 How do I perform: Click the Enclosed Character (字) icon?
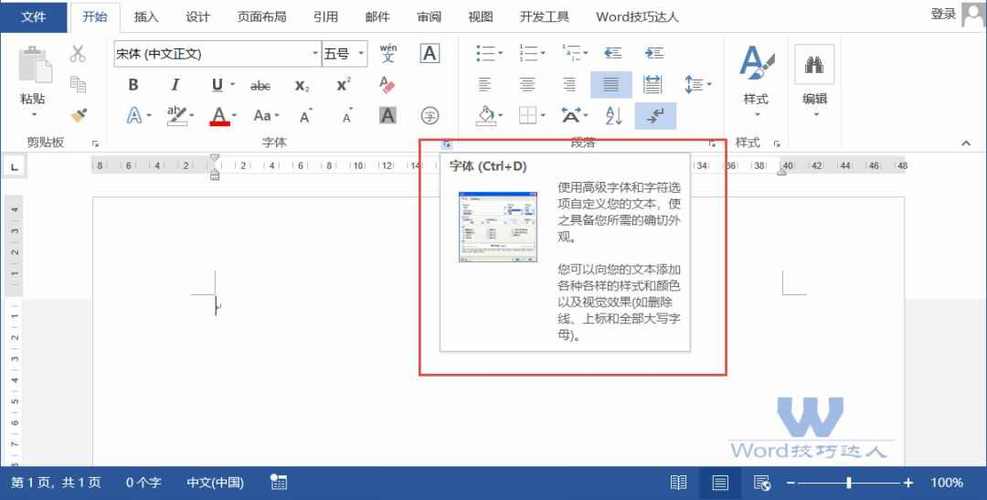[430, 116]
